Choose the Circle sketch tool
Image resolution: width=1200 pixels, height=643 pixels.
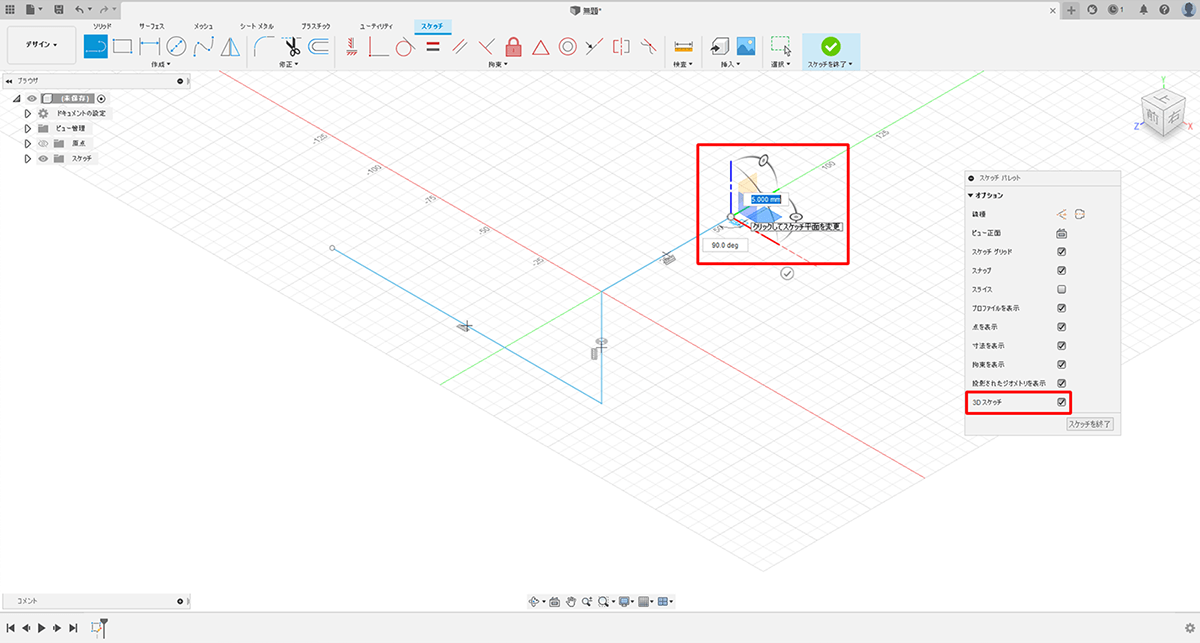[177, 46]
